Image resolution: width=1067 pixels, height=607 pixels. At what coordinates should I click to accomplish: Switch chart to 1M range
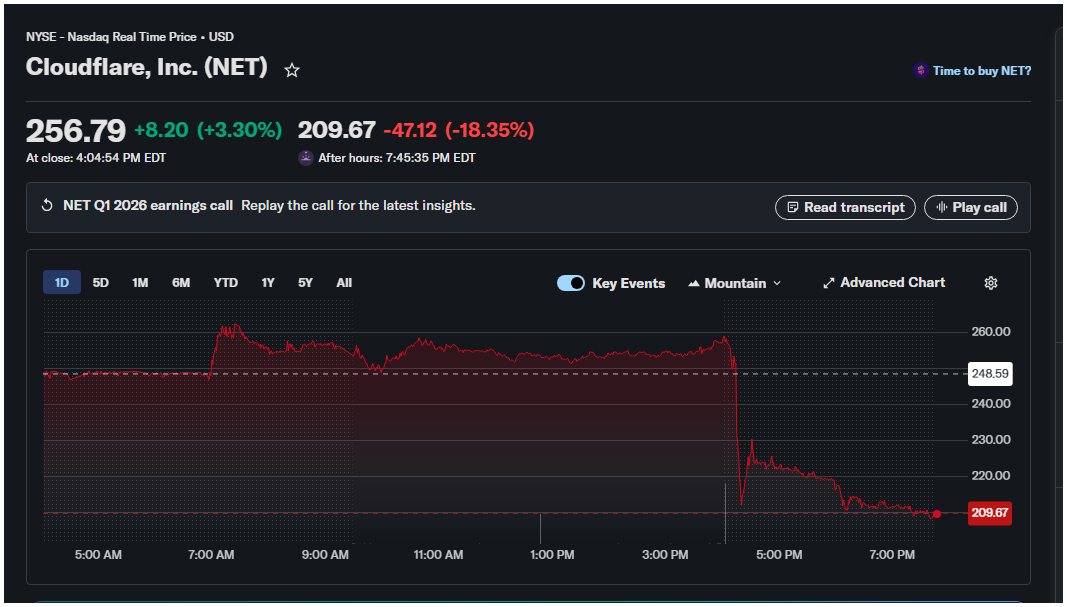click(x=140, y=282)
